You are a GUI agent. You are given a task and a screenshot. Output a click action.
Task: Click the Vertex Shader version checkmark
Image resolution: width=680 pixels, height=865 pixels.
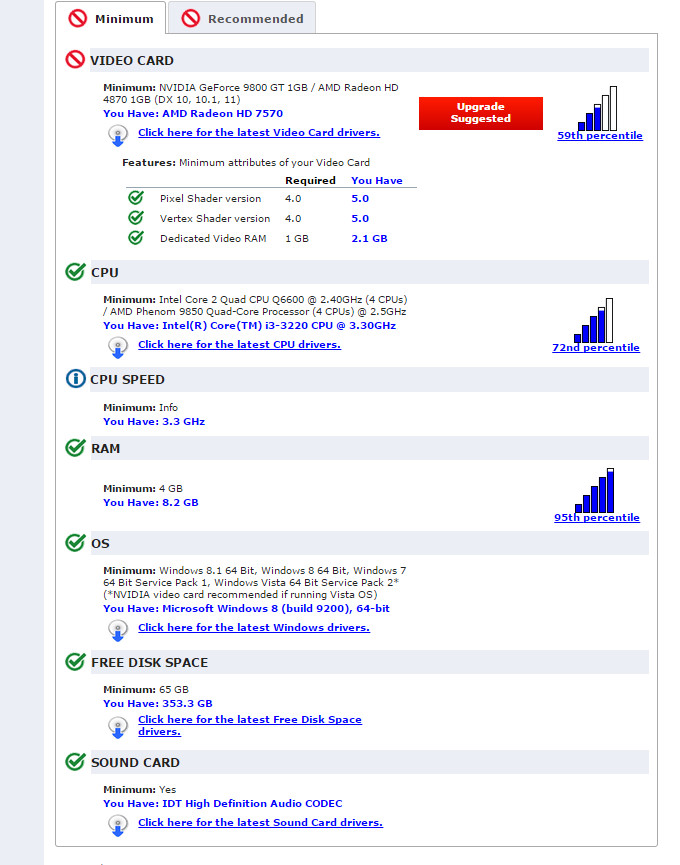[136, 218]
